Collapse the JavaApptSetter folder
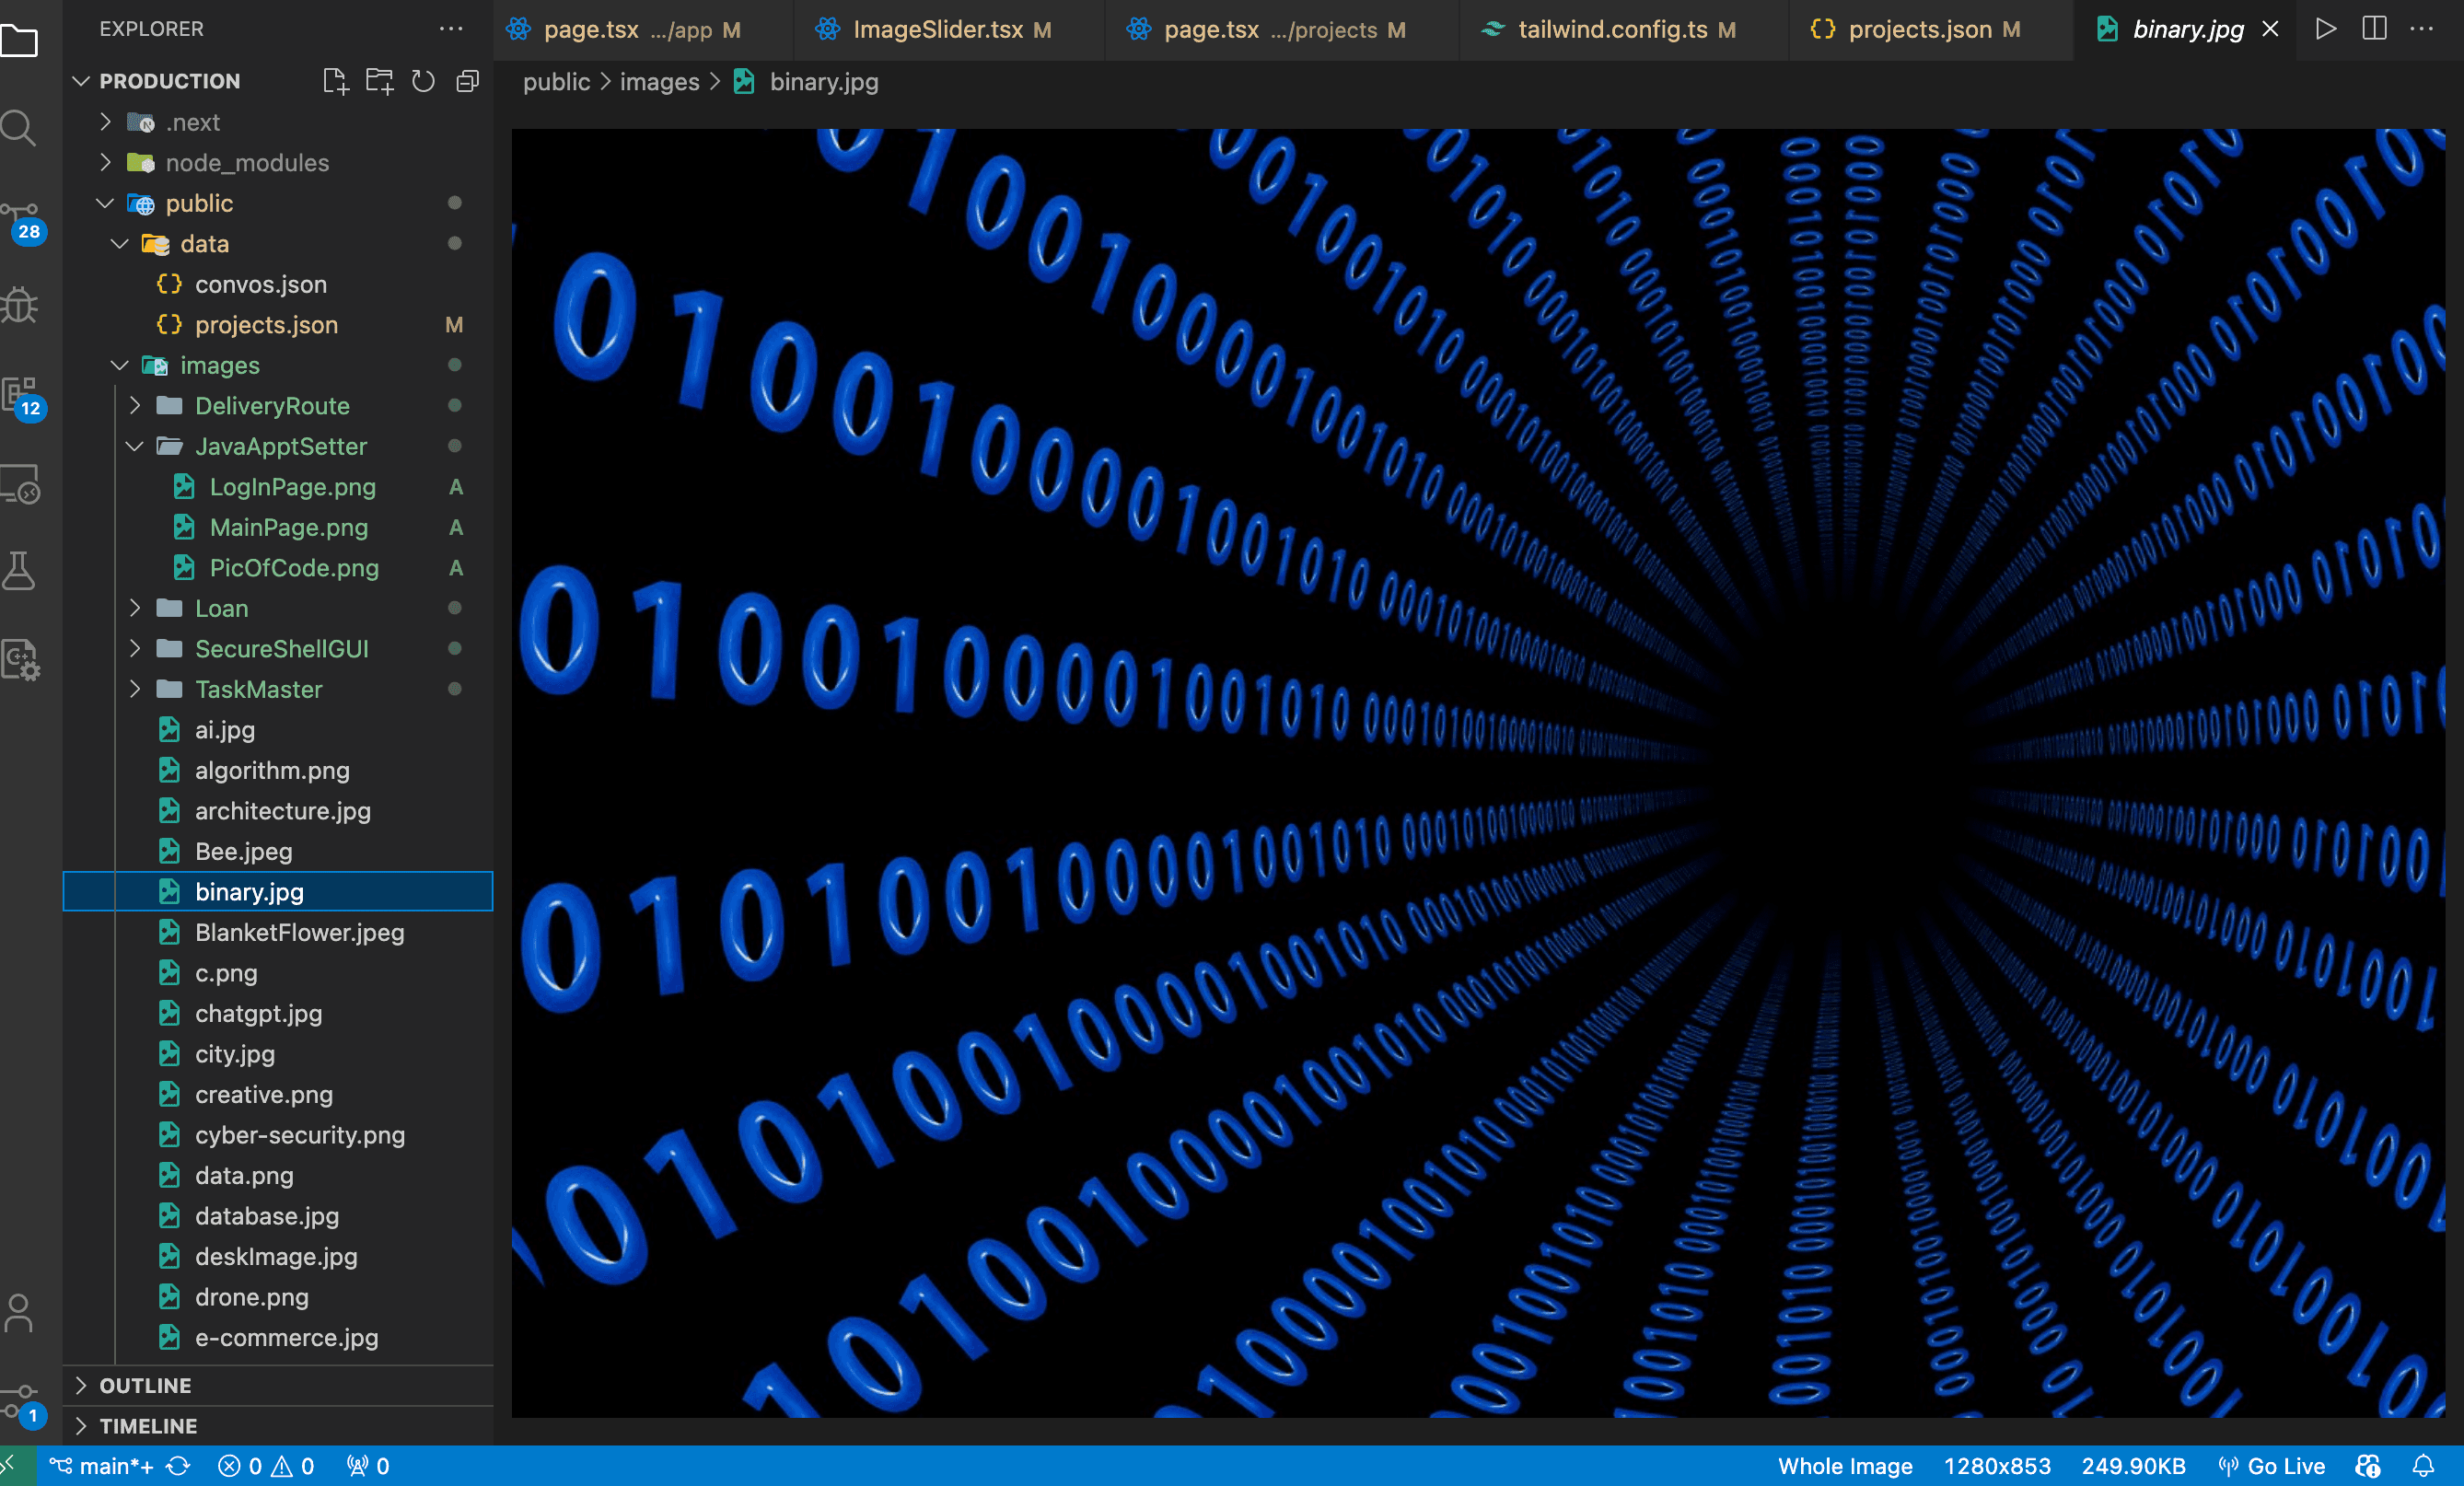The width and height of the screenshot is (2464, 1486). 135,446
